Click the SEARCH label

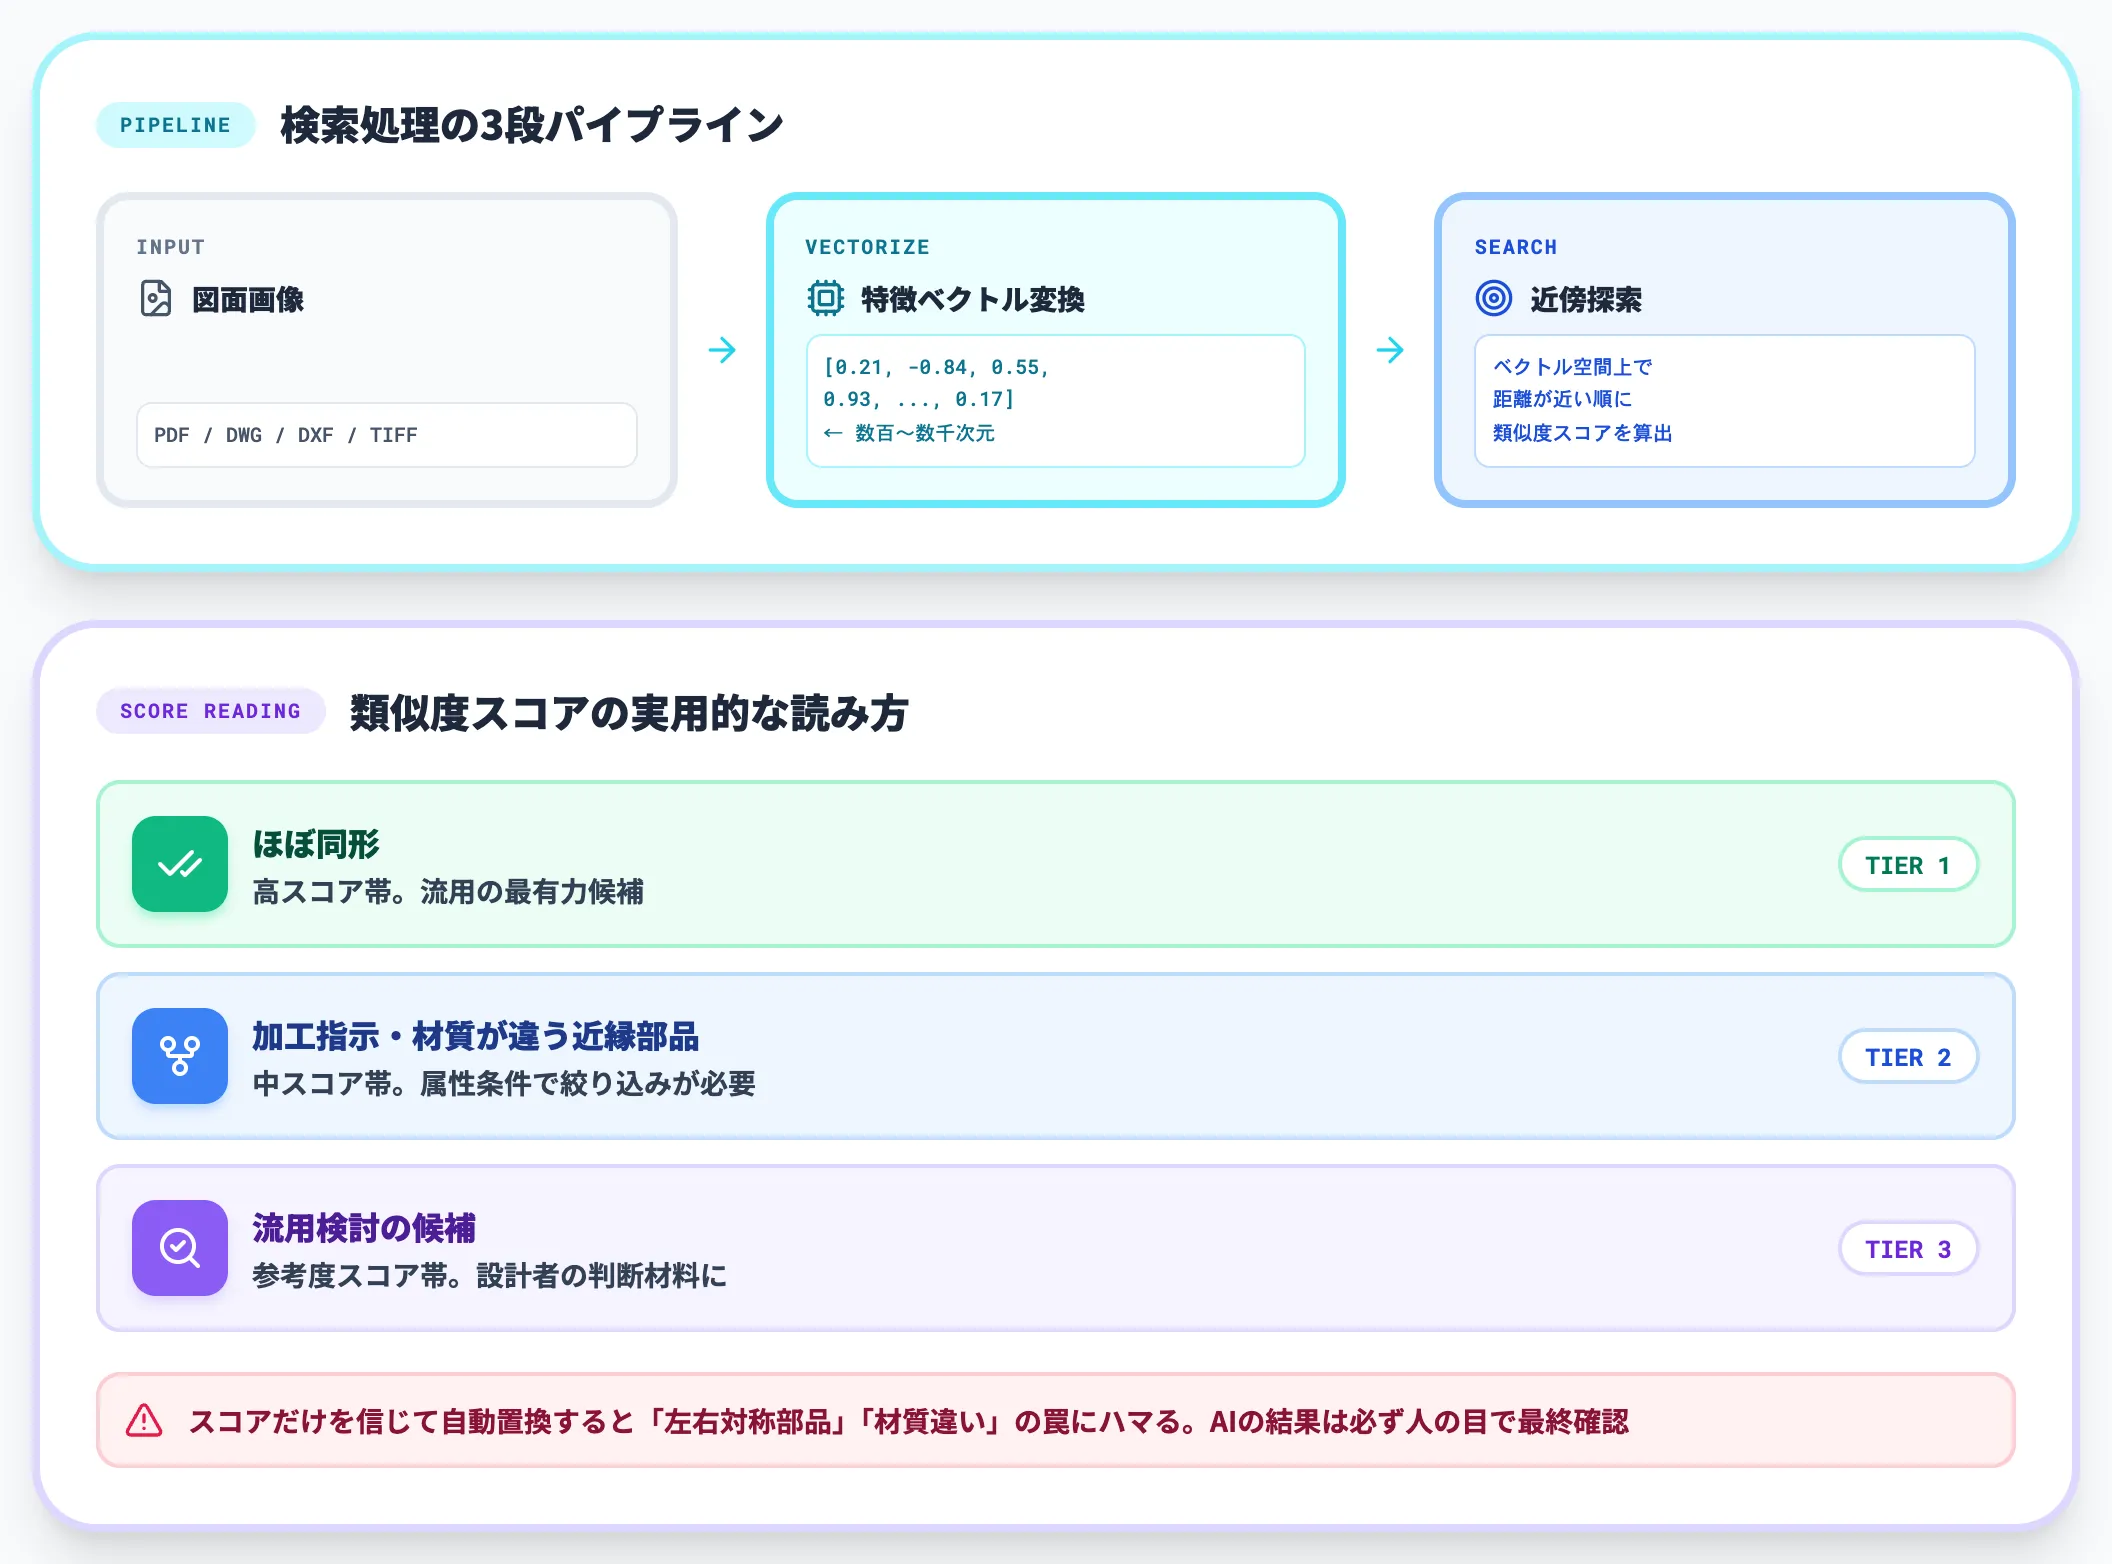(x=1516, y=247)
